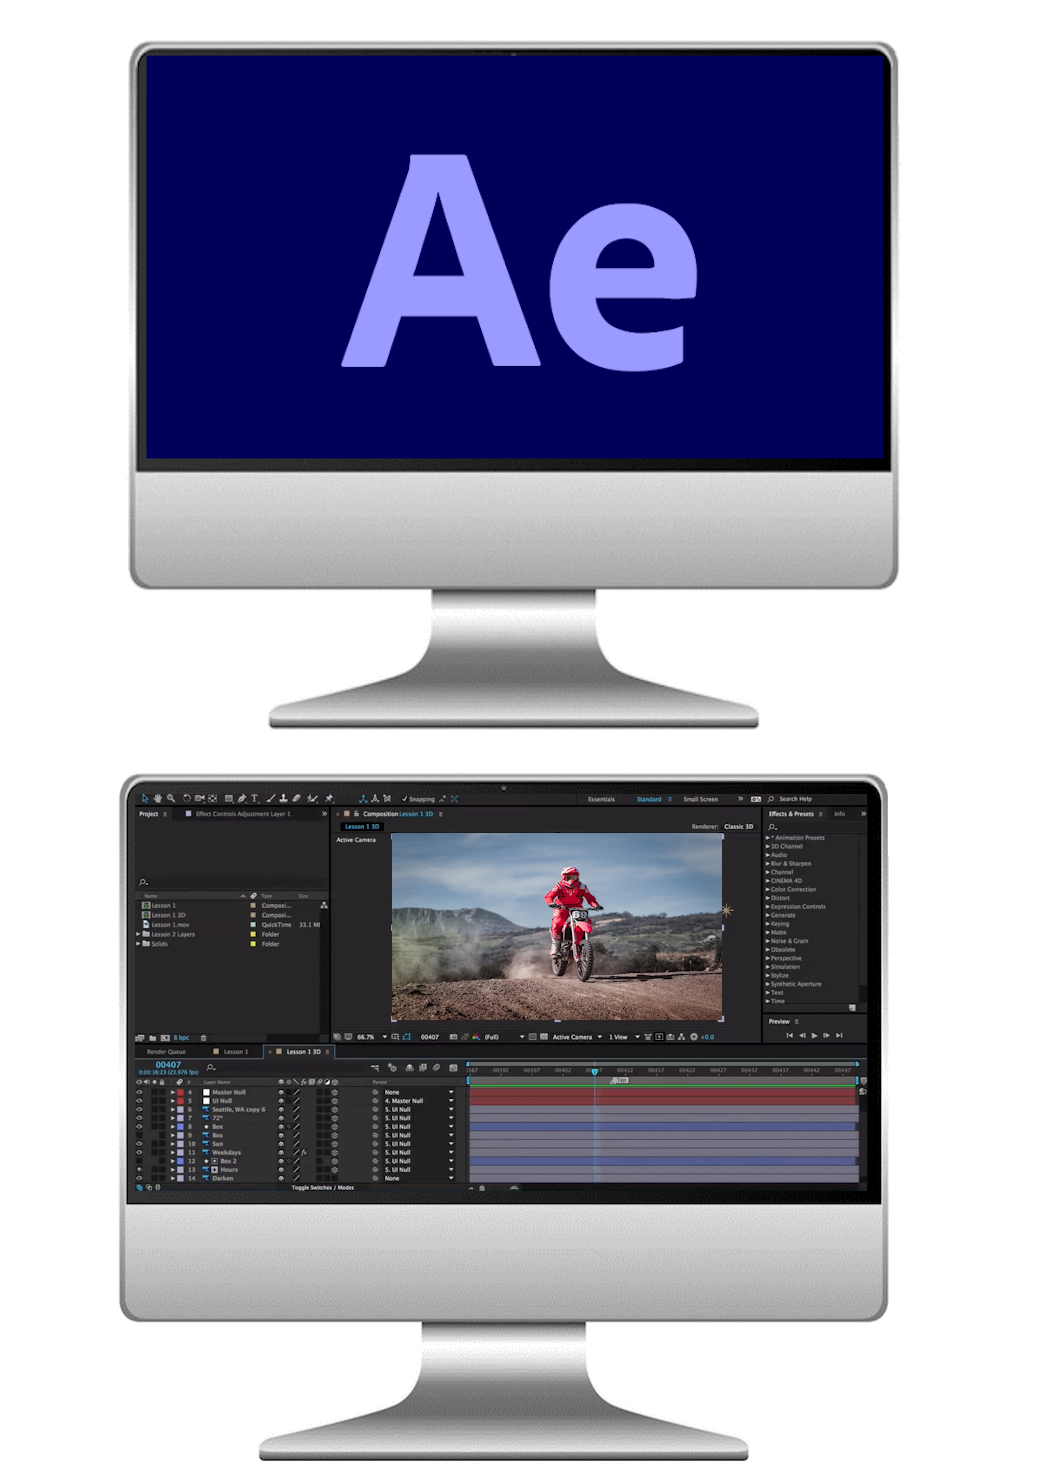
Task: Click Toggle Switches / Modes
Action: (x=323, y=1188)
